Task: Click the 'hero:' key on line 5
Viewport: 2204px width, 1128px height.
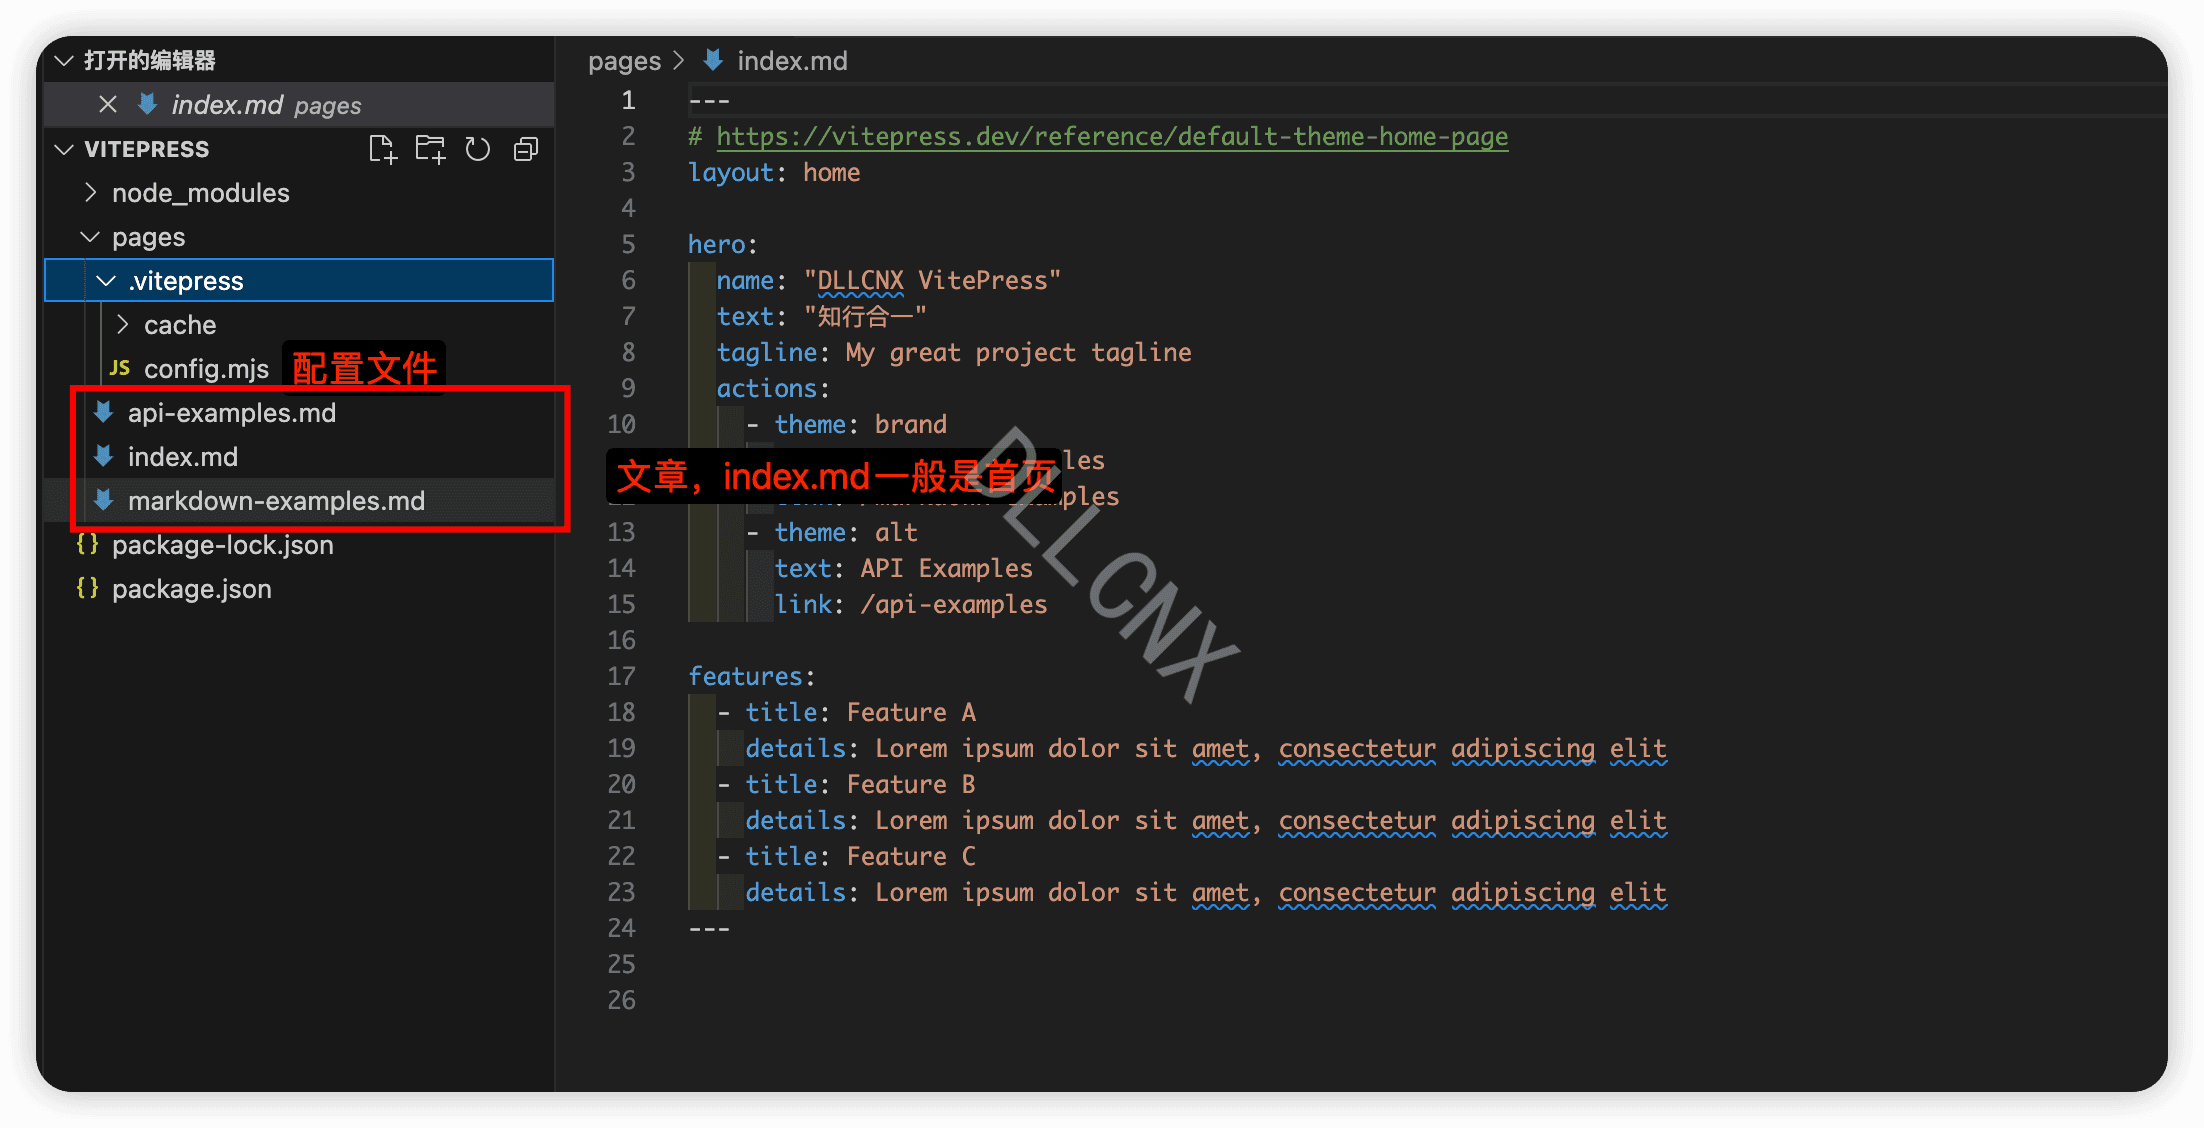Action: point(723,244)
